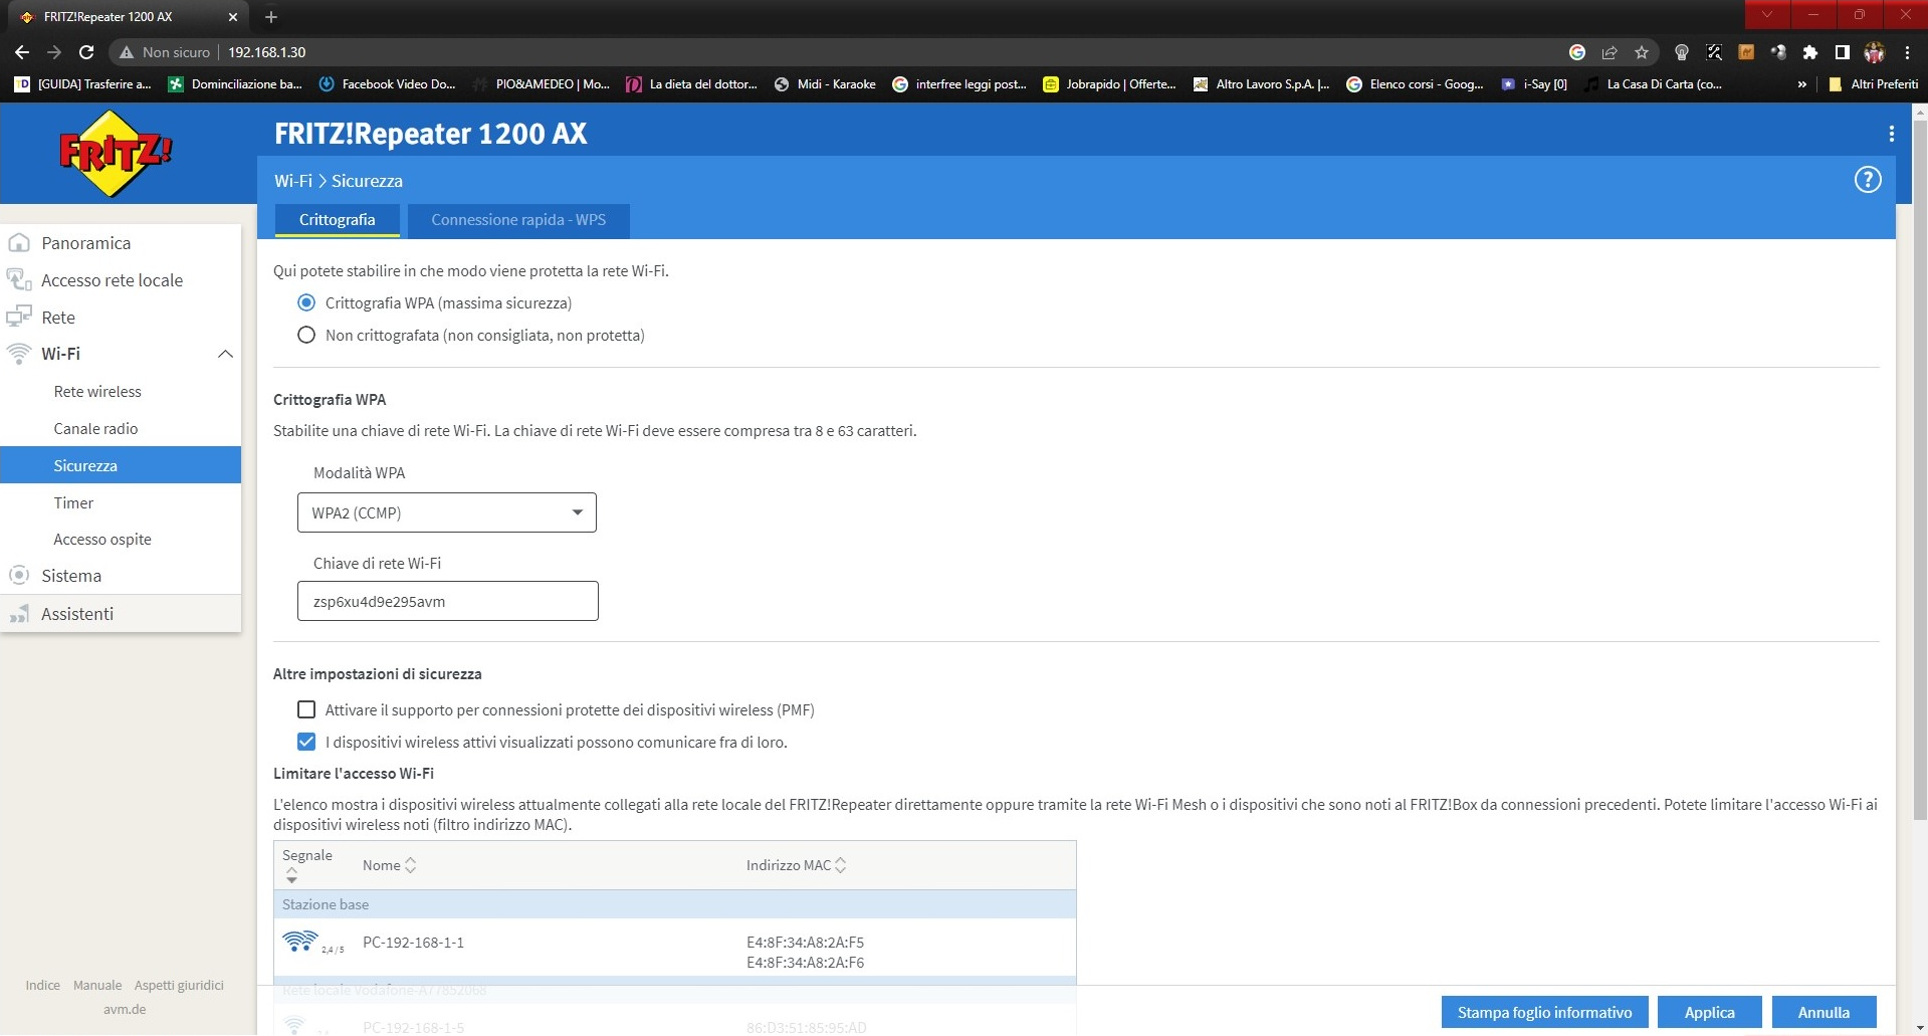This screenshot has height=1036, width=1928.
Task: Open the Modalità WPA dropdown
Action: pos(446,512)
